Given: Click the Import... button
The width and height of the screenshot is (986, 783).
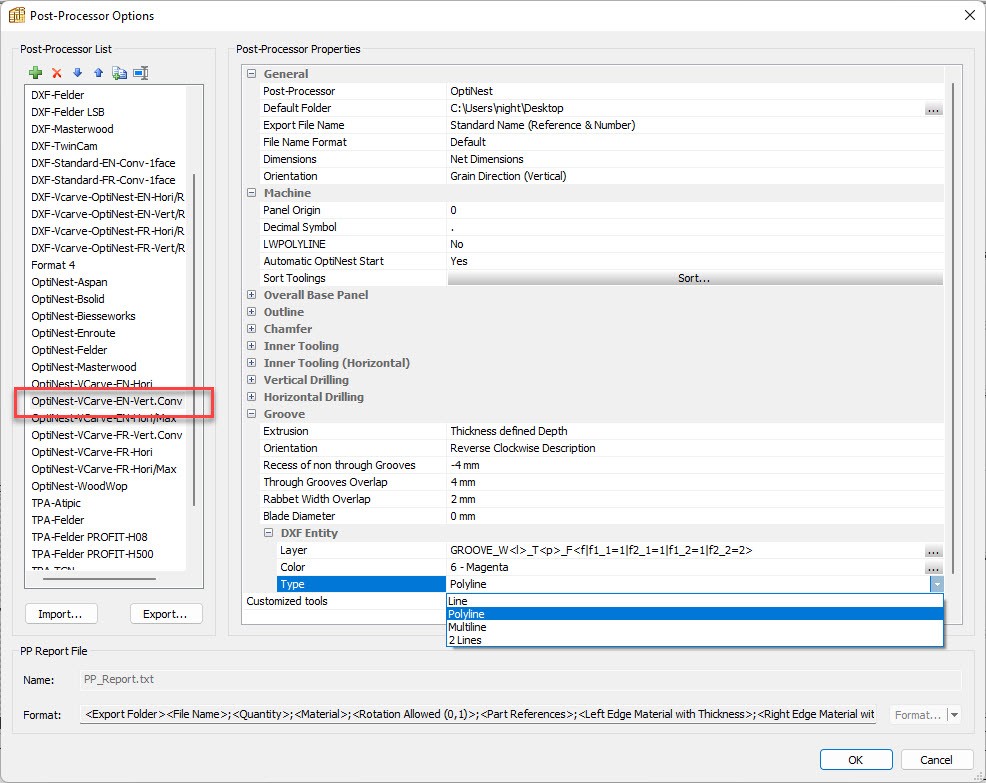Looking at the screenshot, I should point(61,614).
